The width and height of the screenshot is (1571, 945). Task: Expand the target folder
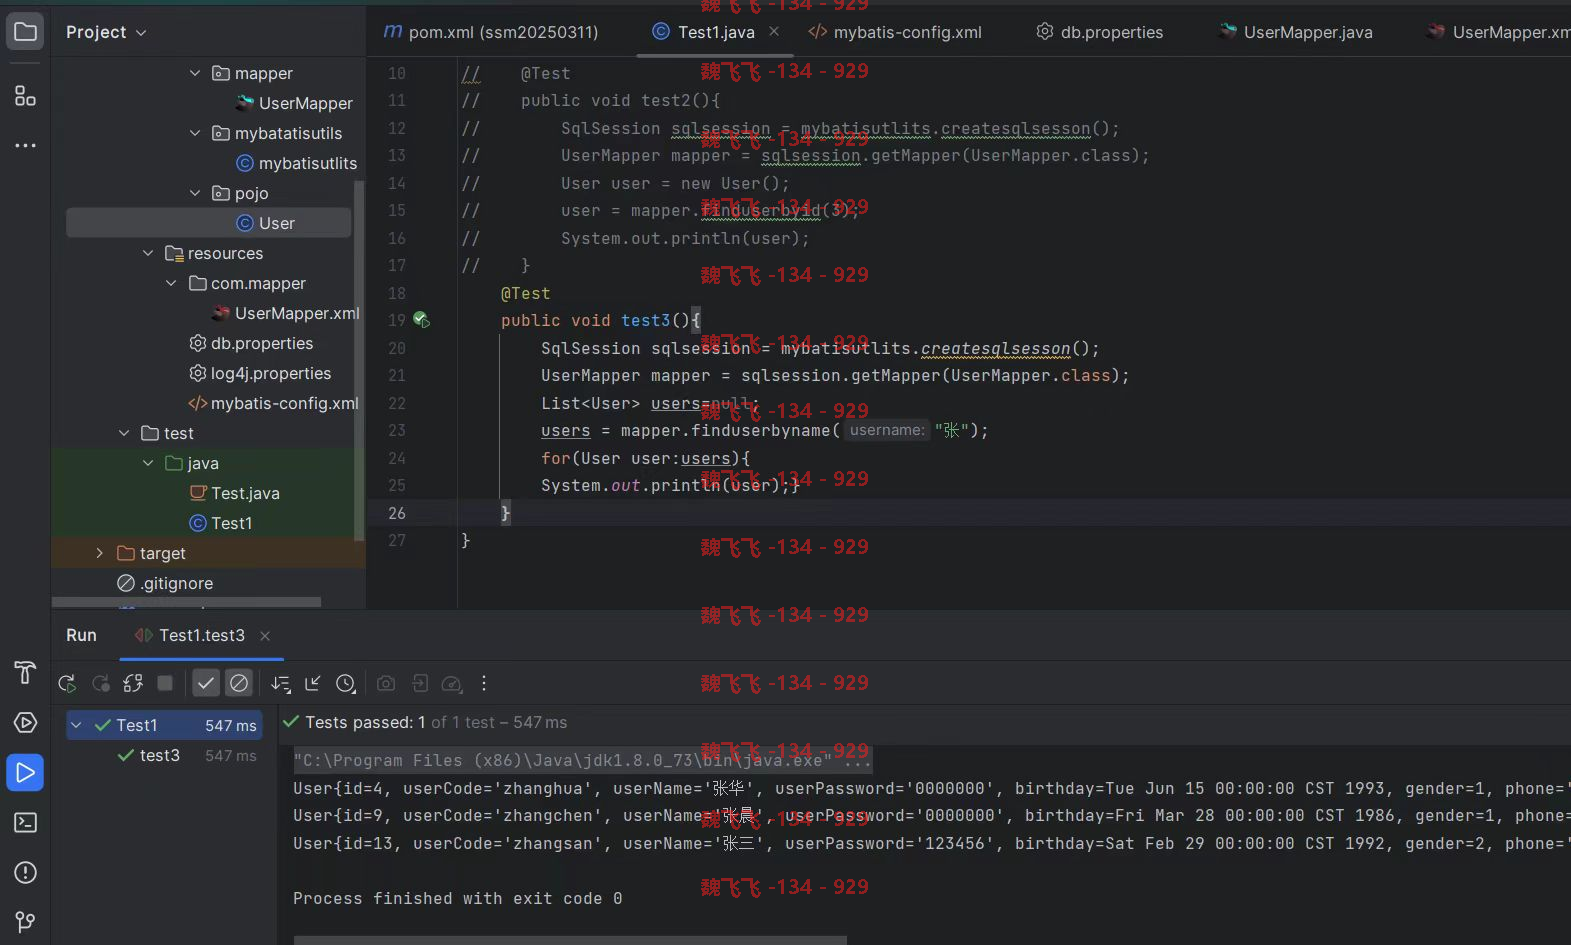pos(99,553)
